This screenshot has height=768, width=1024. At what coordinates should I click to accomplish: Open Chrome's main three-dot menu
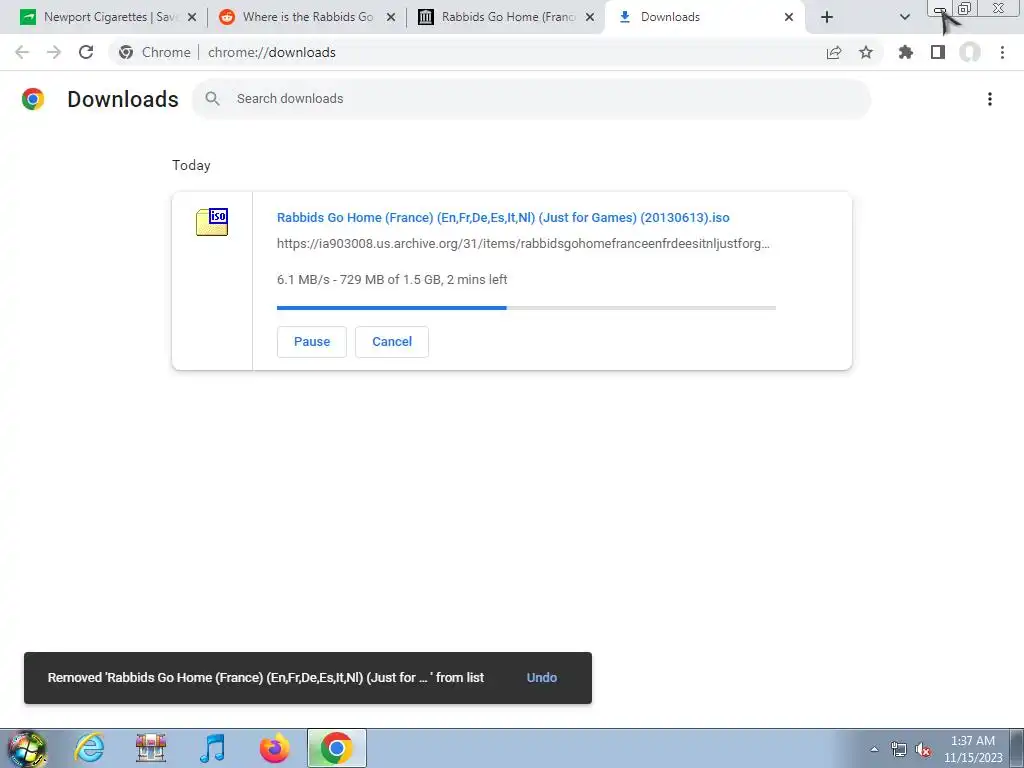click(1002, 52)
